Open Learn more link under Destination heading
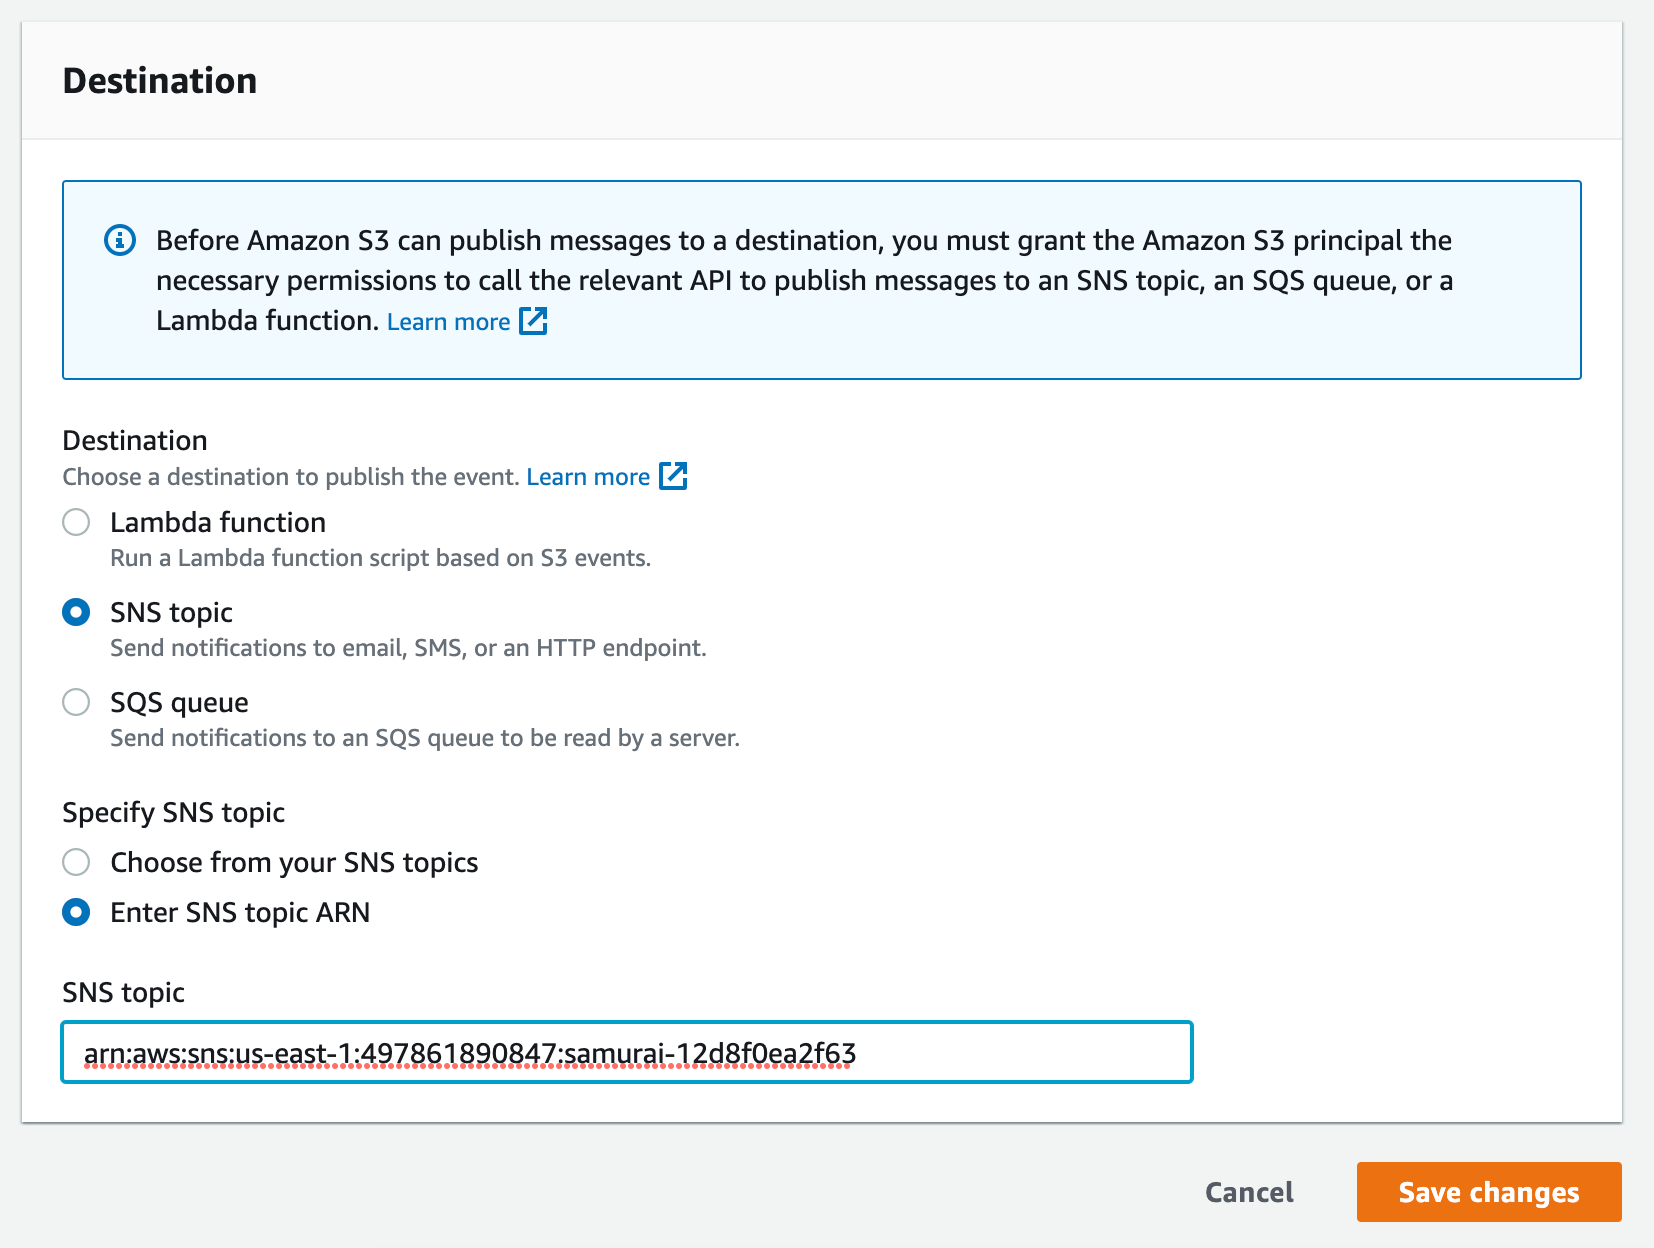This screenshot has height=1248, width=1654. click(588, 477)
